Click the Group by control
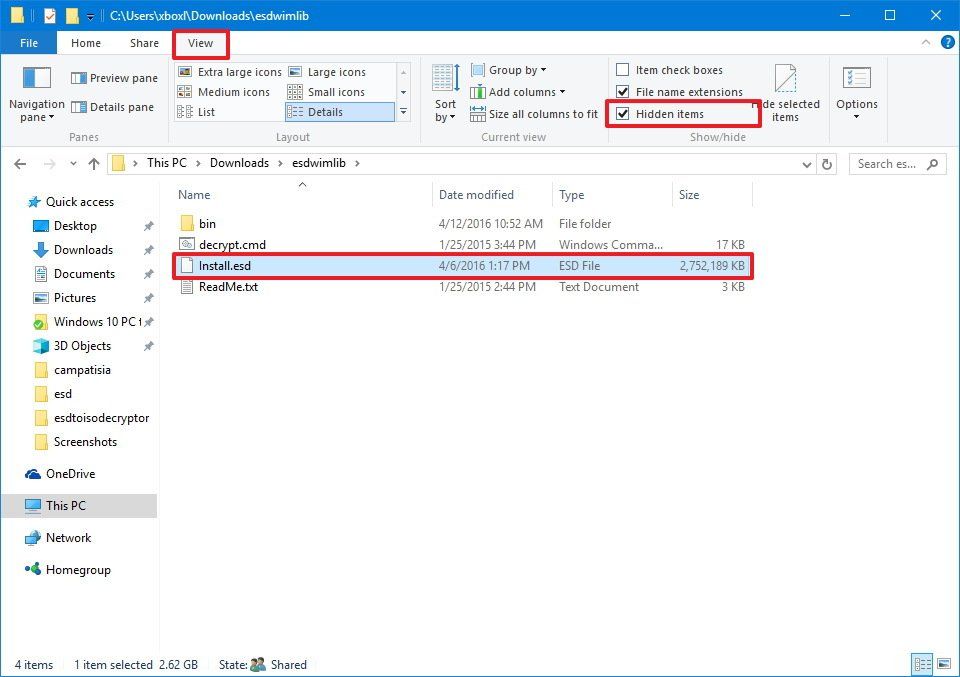960x677 pixels. coord(508,69)
